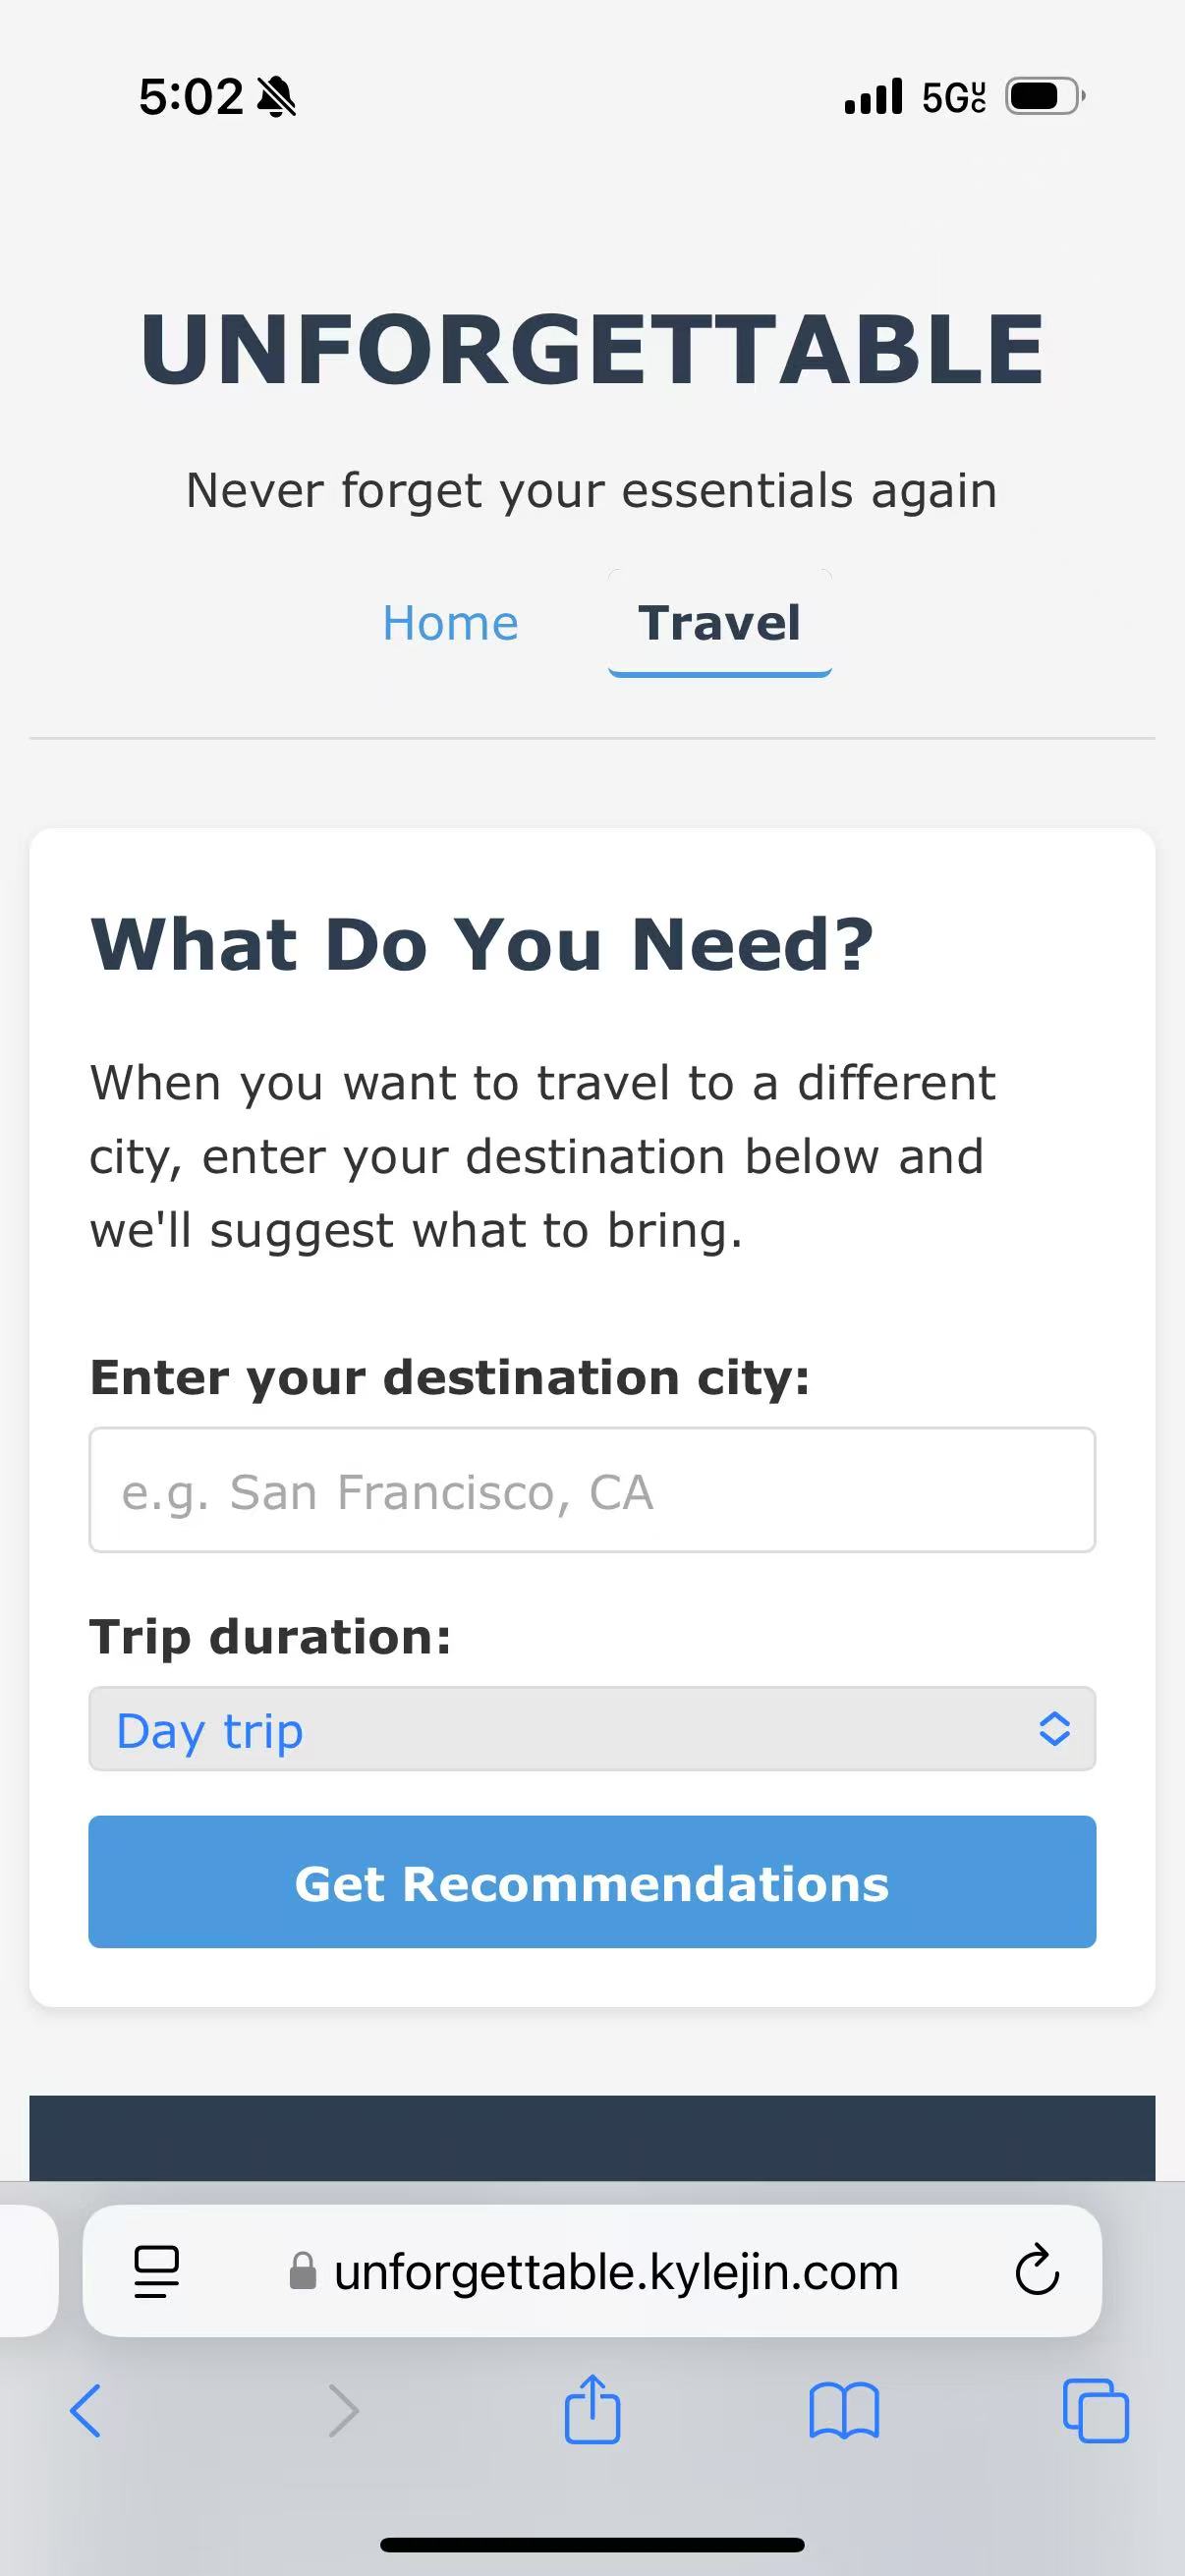Click the Get Recommendations button
This screenshot has height=2576, width=1185.
click(592, 1882)
